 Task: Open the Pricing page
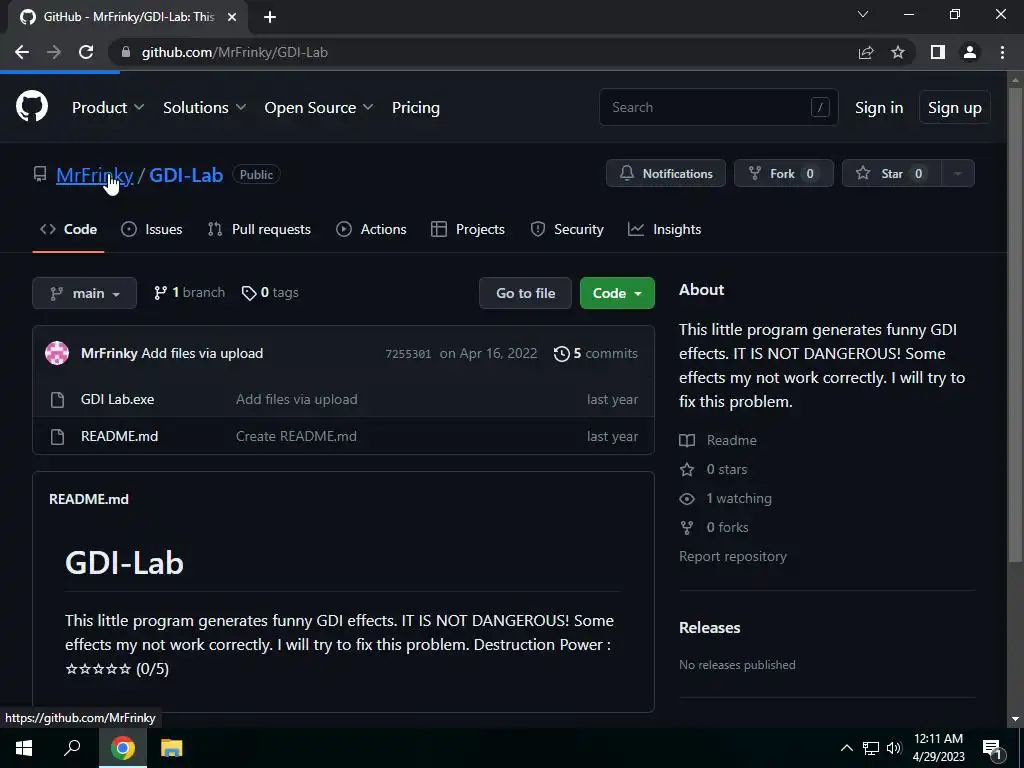[415, 108]
